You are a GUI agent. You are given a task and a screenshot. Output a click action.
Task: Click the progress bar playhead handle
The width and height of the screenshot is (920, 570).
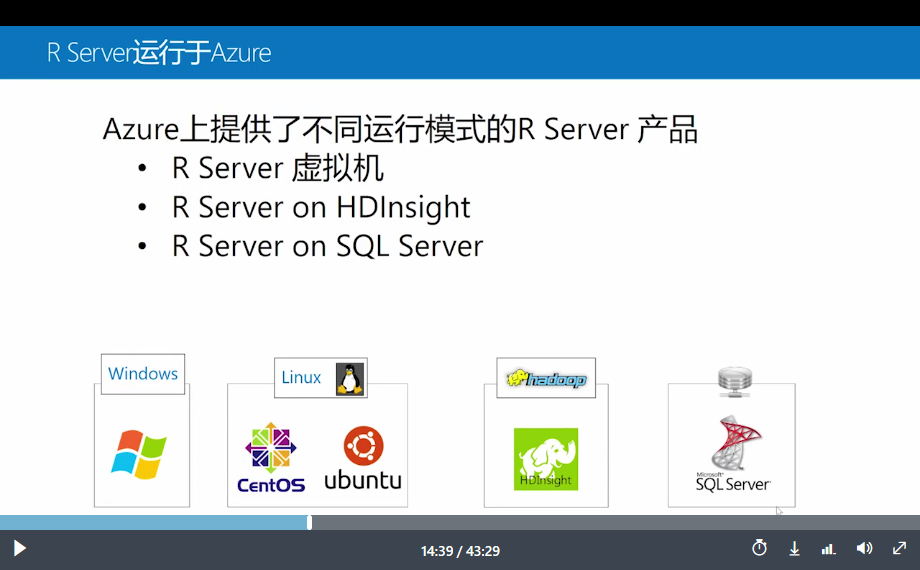click(309, 522)
